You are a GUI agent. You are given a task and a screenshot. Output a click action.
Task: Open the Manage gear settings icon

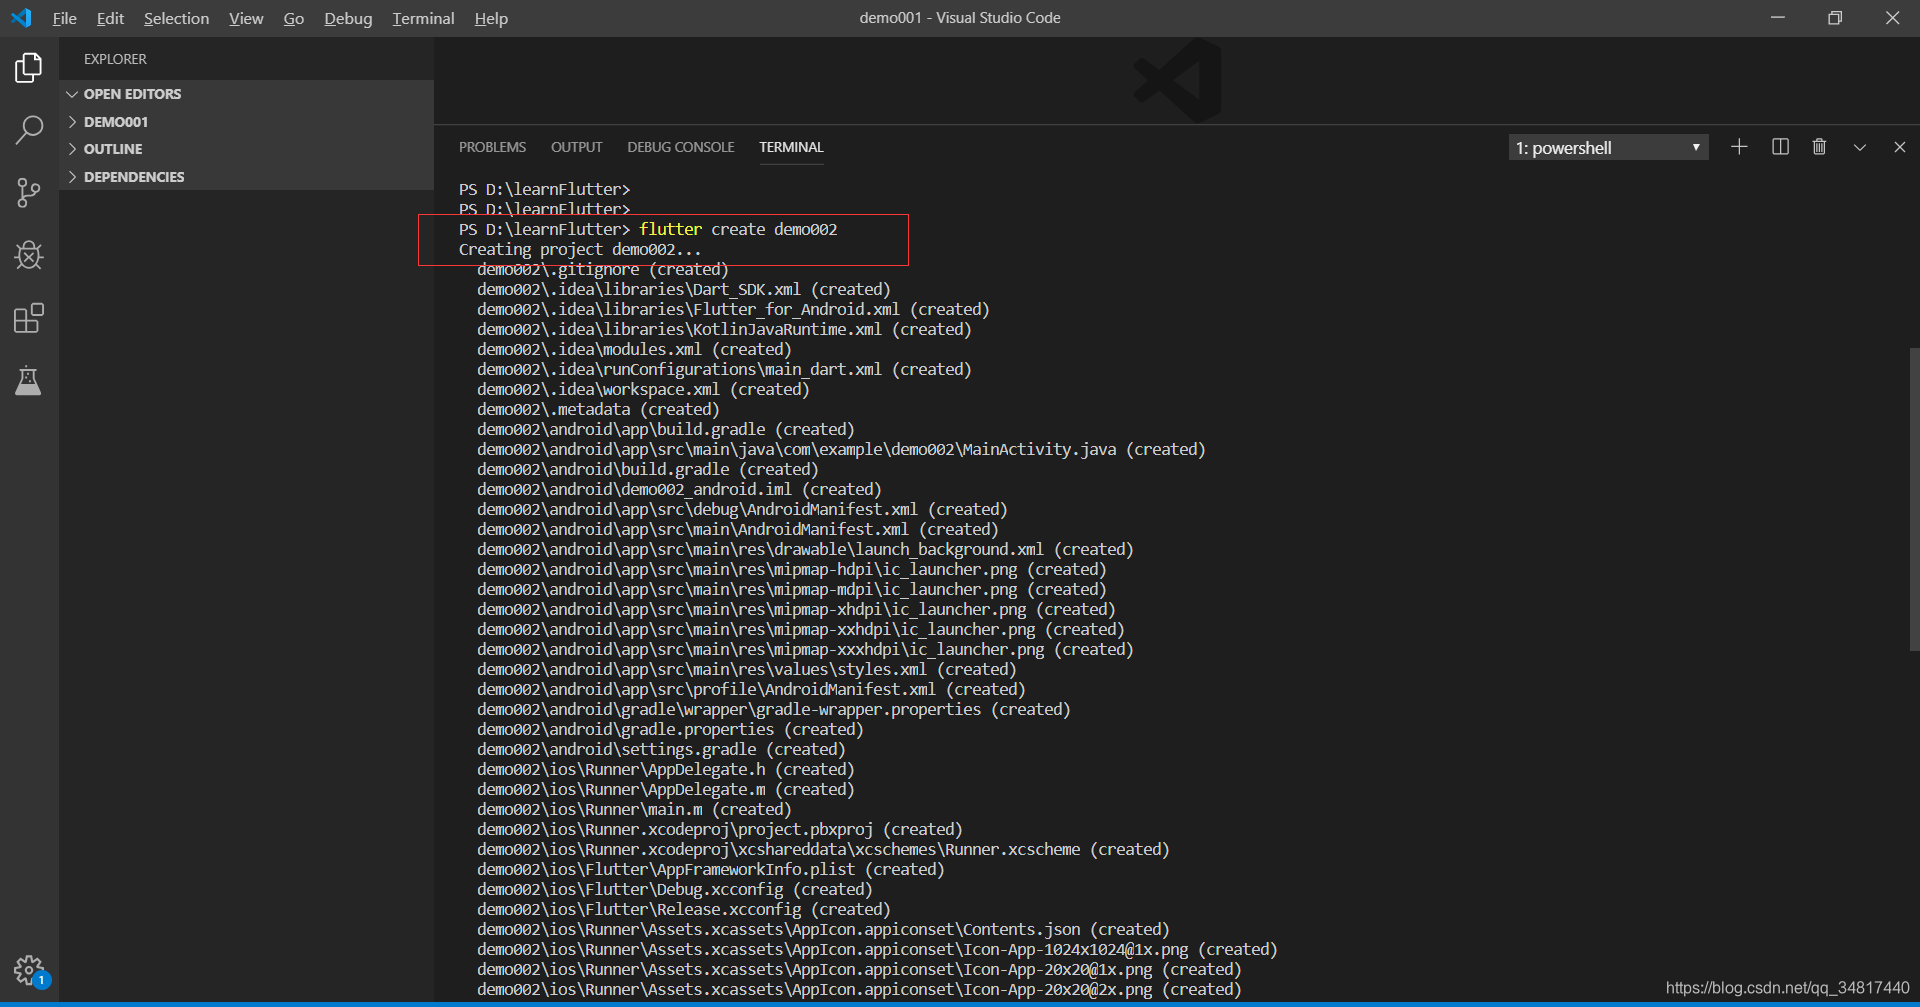29,969
